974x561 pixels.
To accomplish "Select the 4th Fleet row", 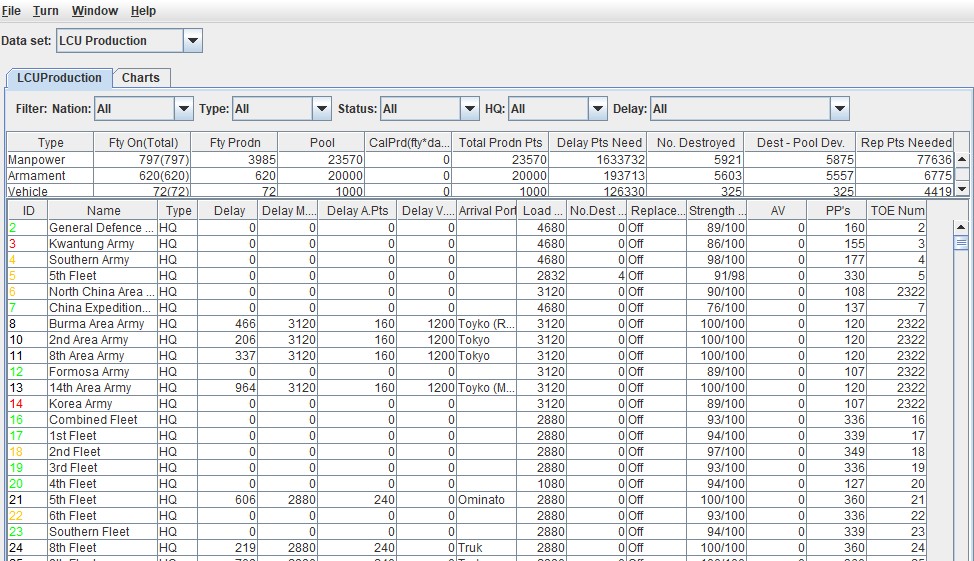I will click(x=467, y=484).
